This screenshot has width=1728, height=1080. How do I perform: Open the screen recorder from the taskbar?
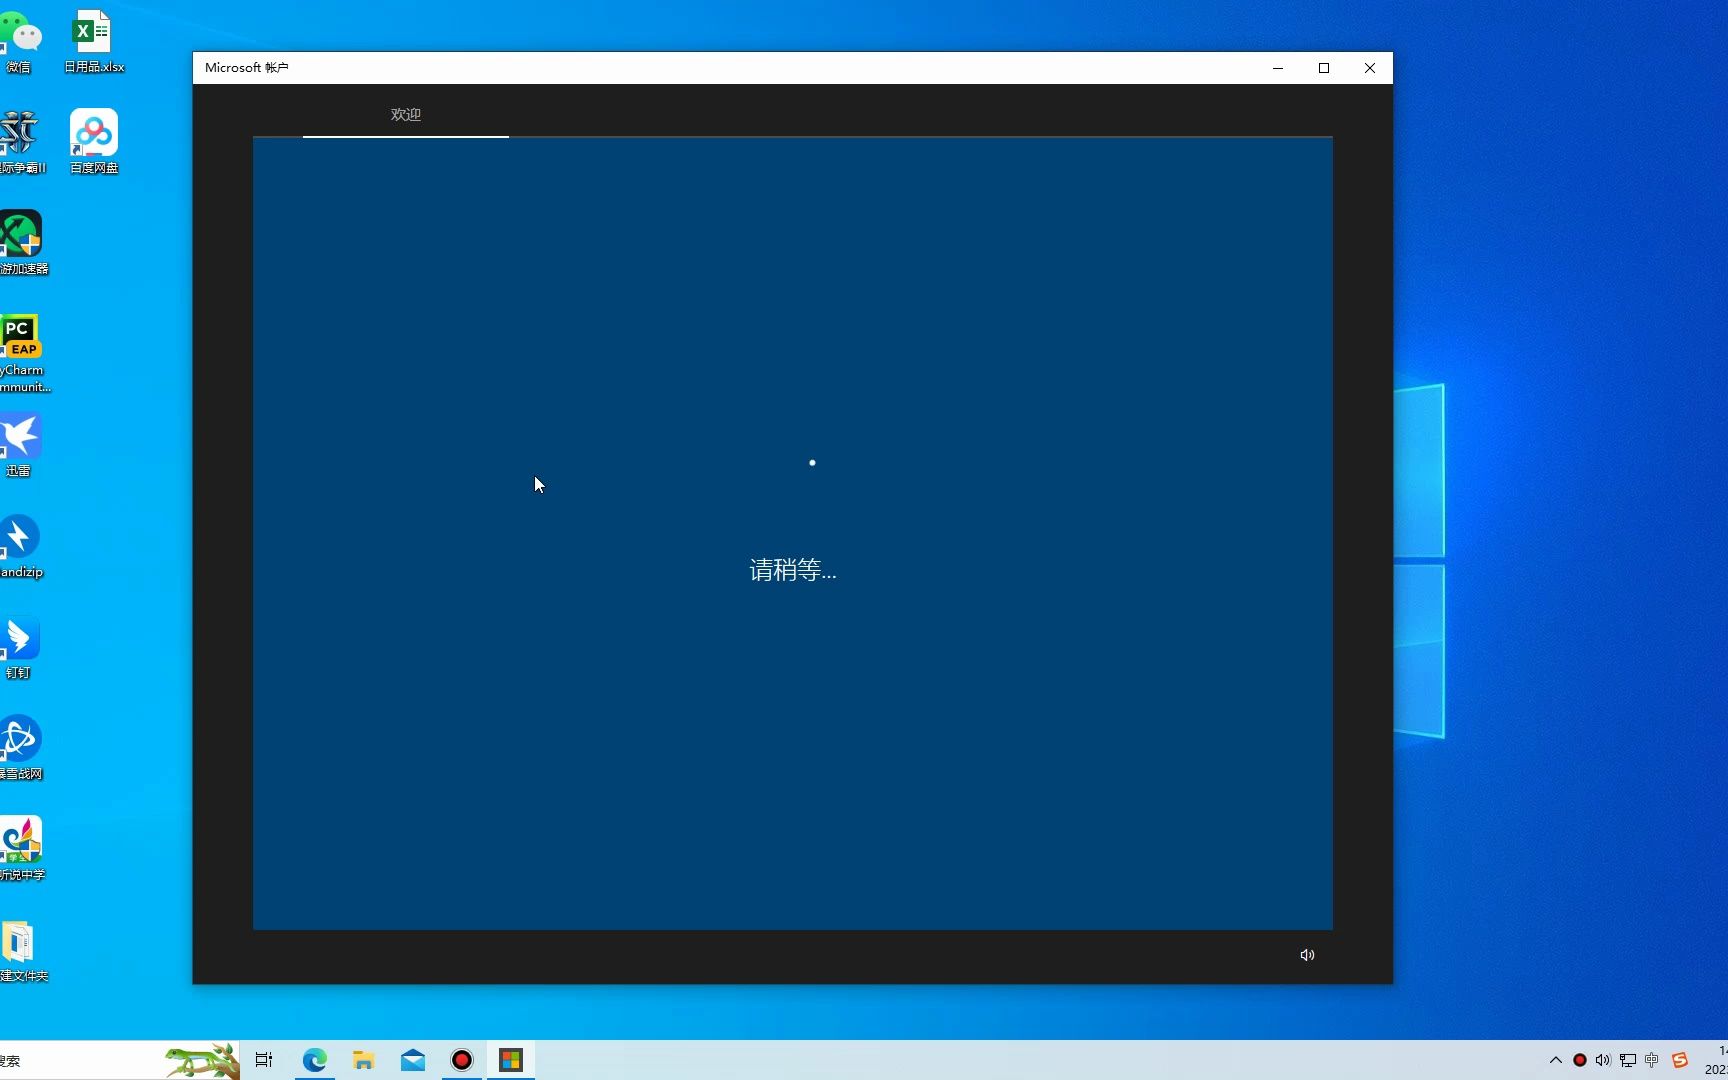click(x=461, y=1059)
